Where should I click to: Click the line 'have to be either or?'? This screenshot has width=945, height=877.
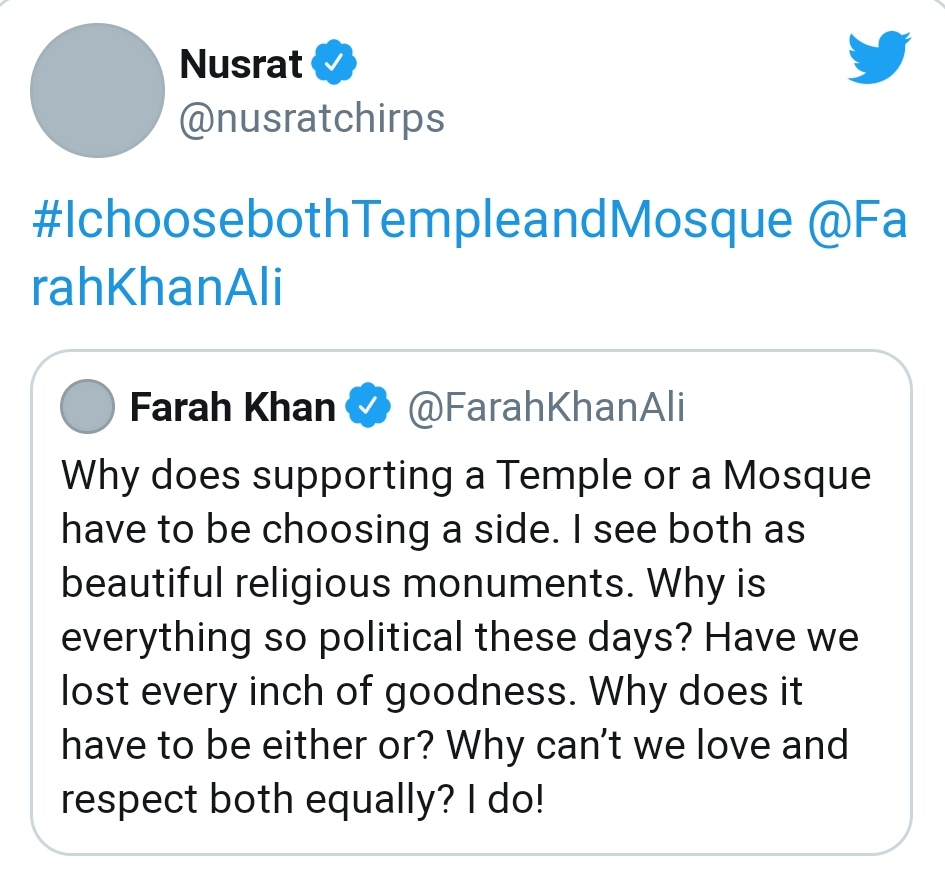[455, 746]
